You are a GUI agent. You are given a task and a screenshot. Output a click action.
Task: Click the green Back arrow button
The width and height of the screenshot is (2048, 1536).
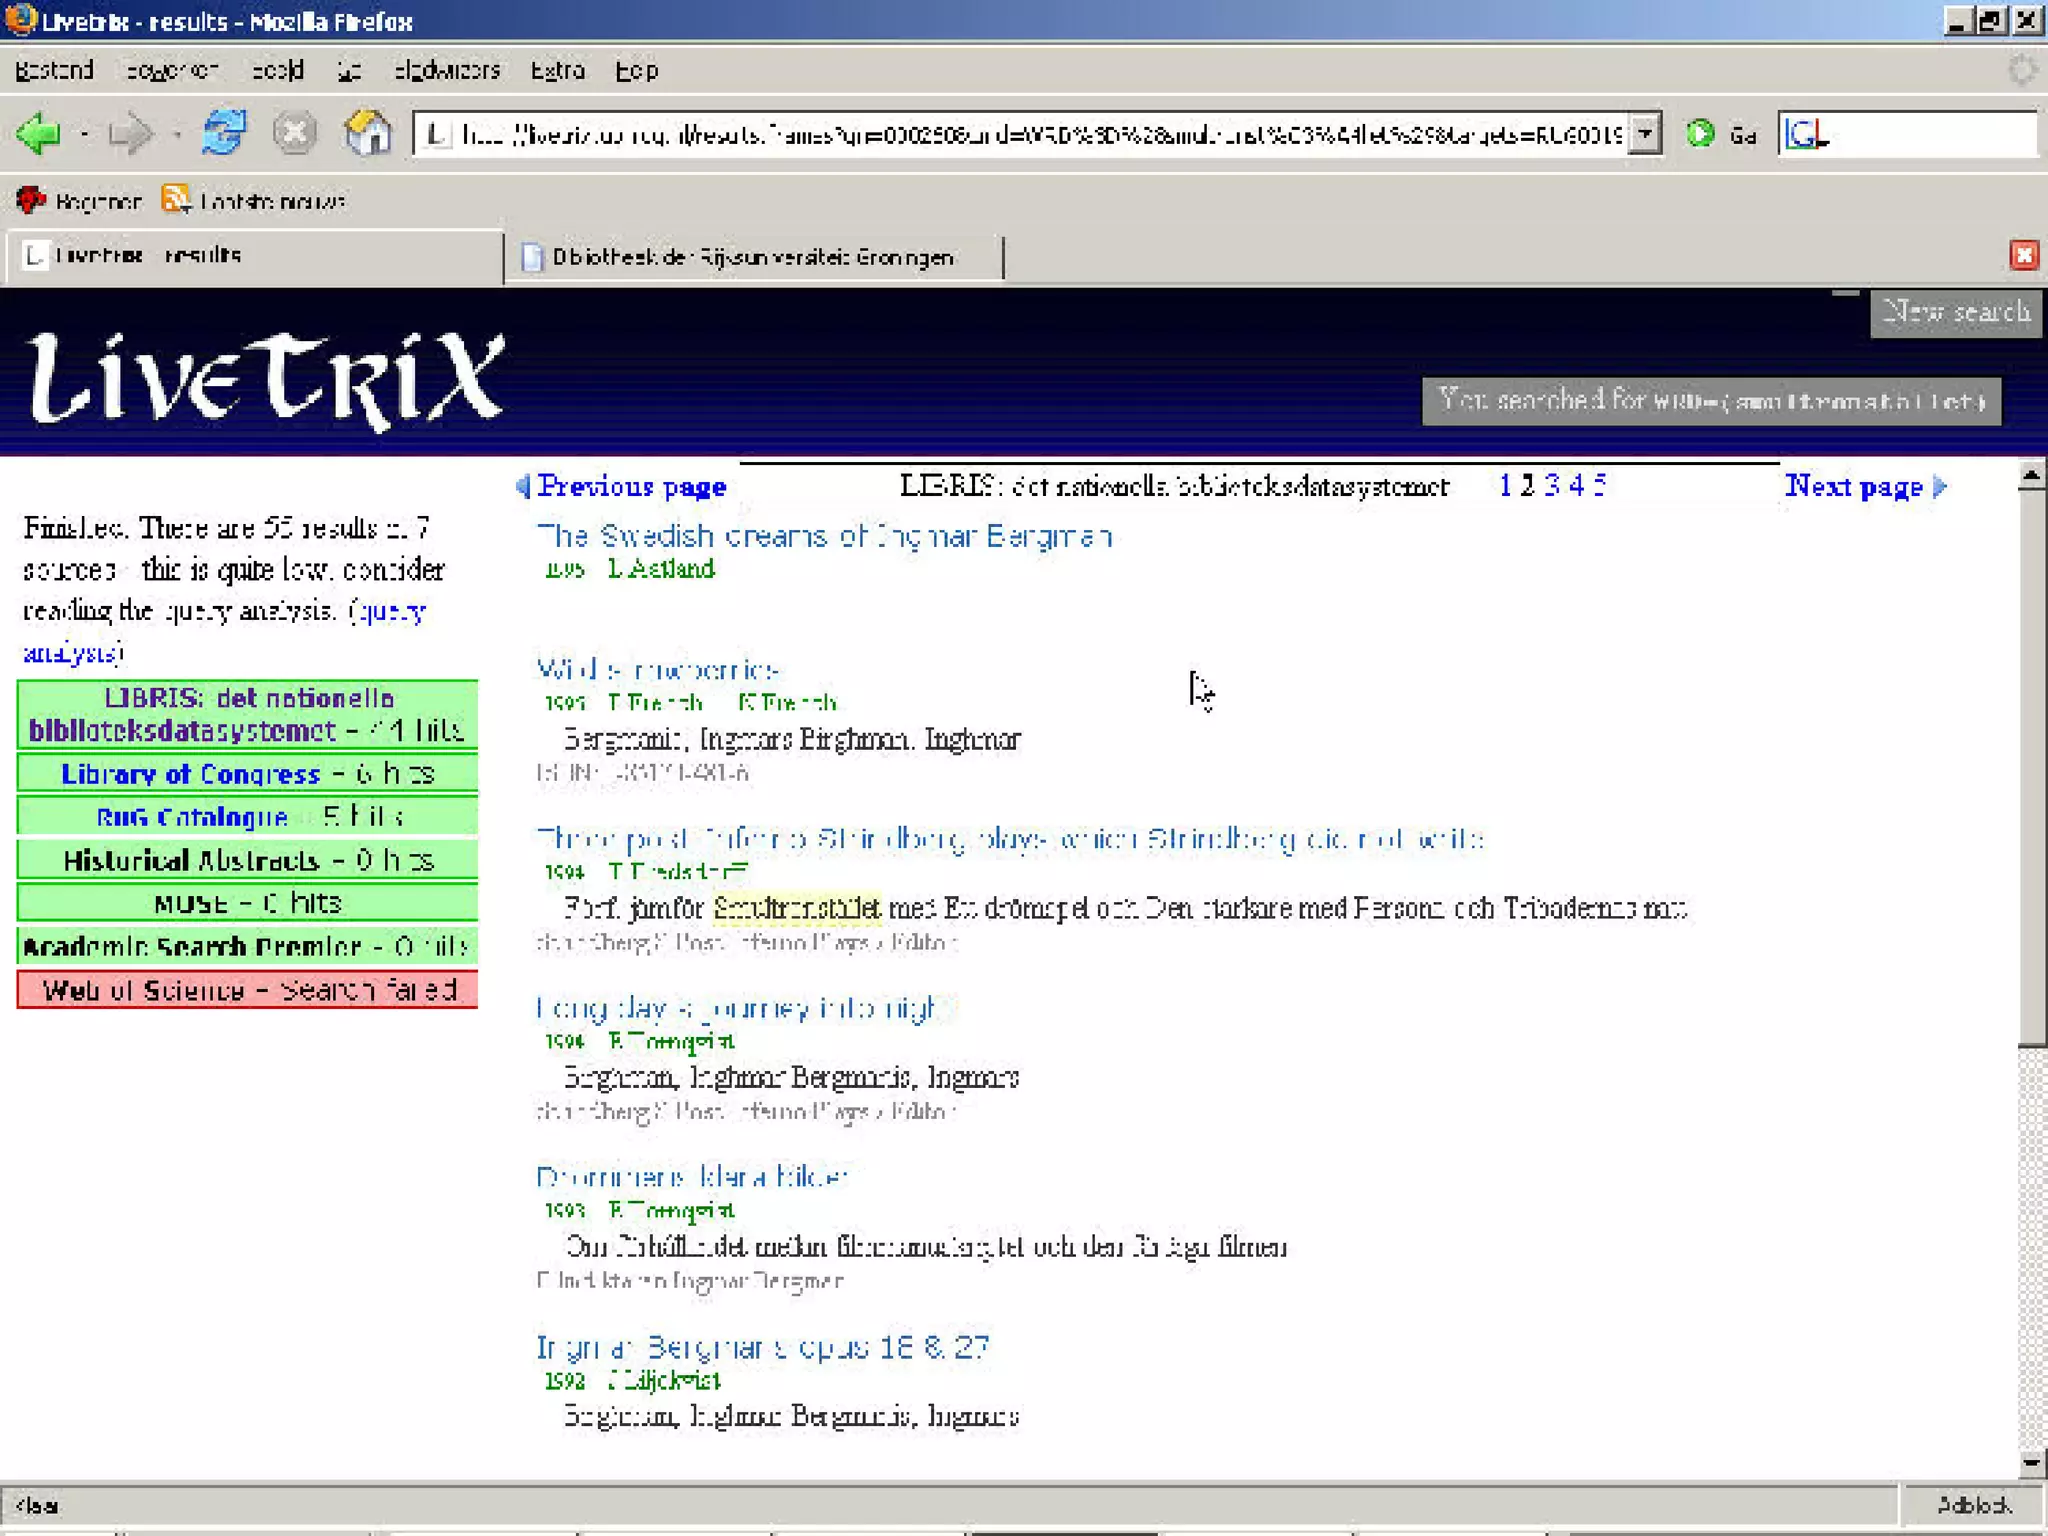click(40, 133)
